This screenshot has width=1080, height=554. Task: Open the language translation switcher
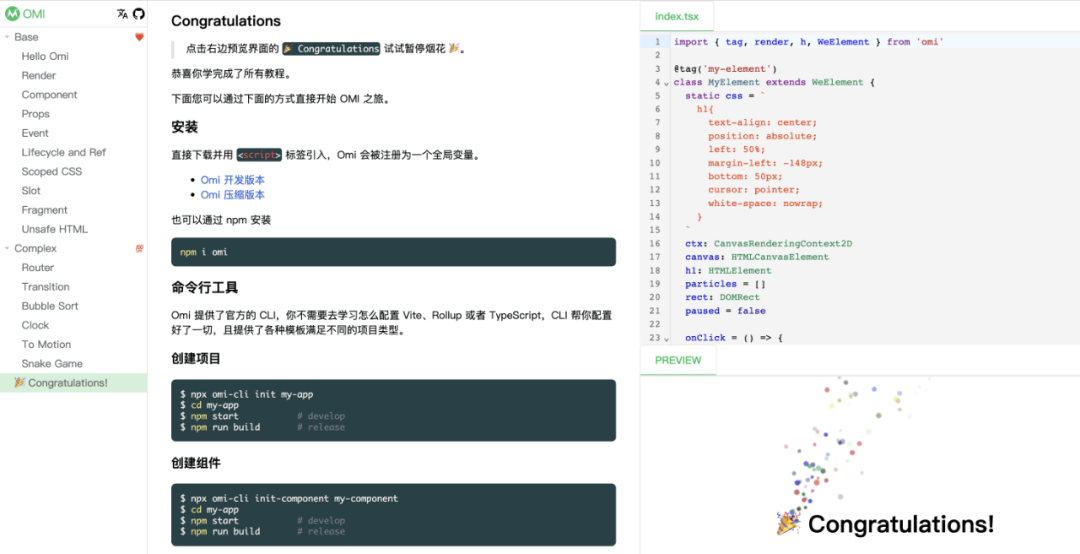(x=123, y=14)
